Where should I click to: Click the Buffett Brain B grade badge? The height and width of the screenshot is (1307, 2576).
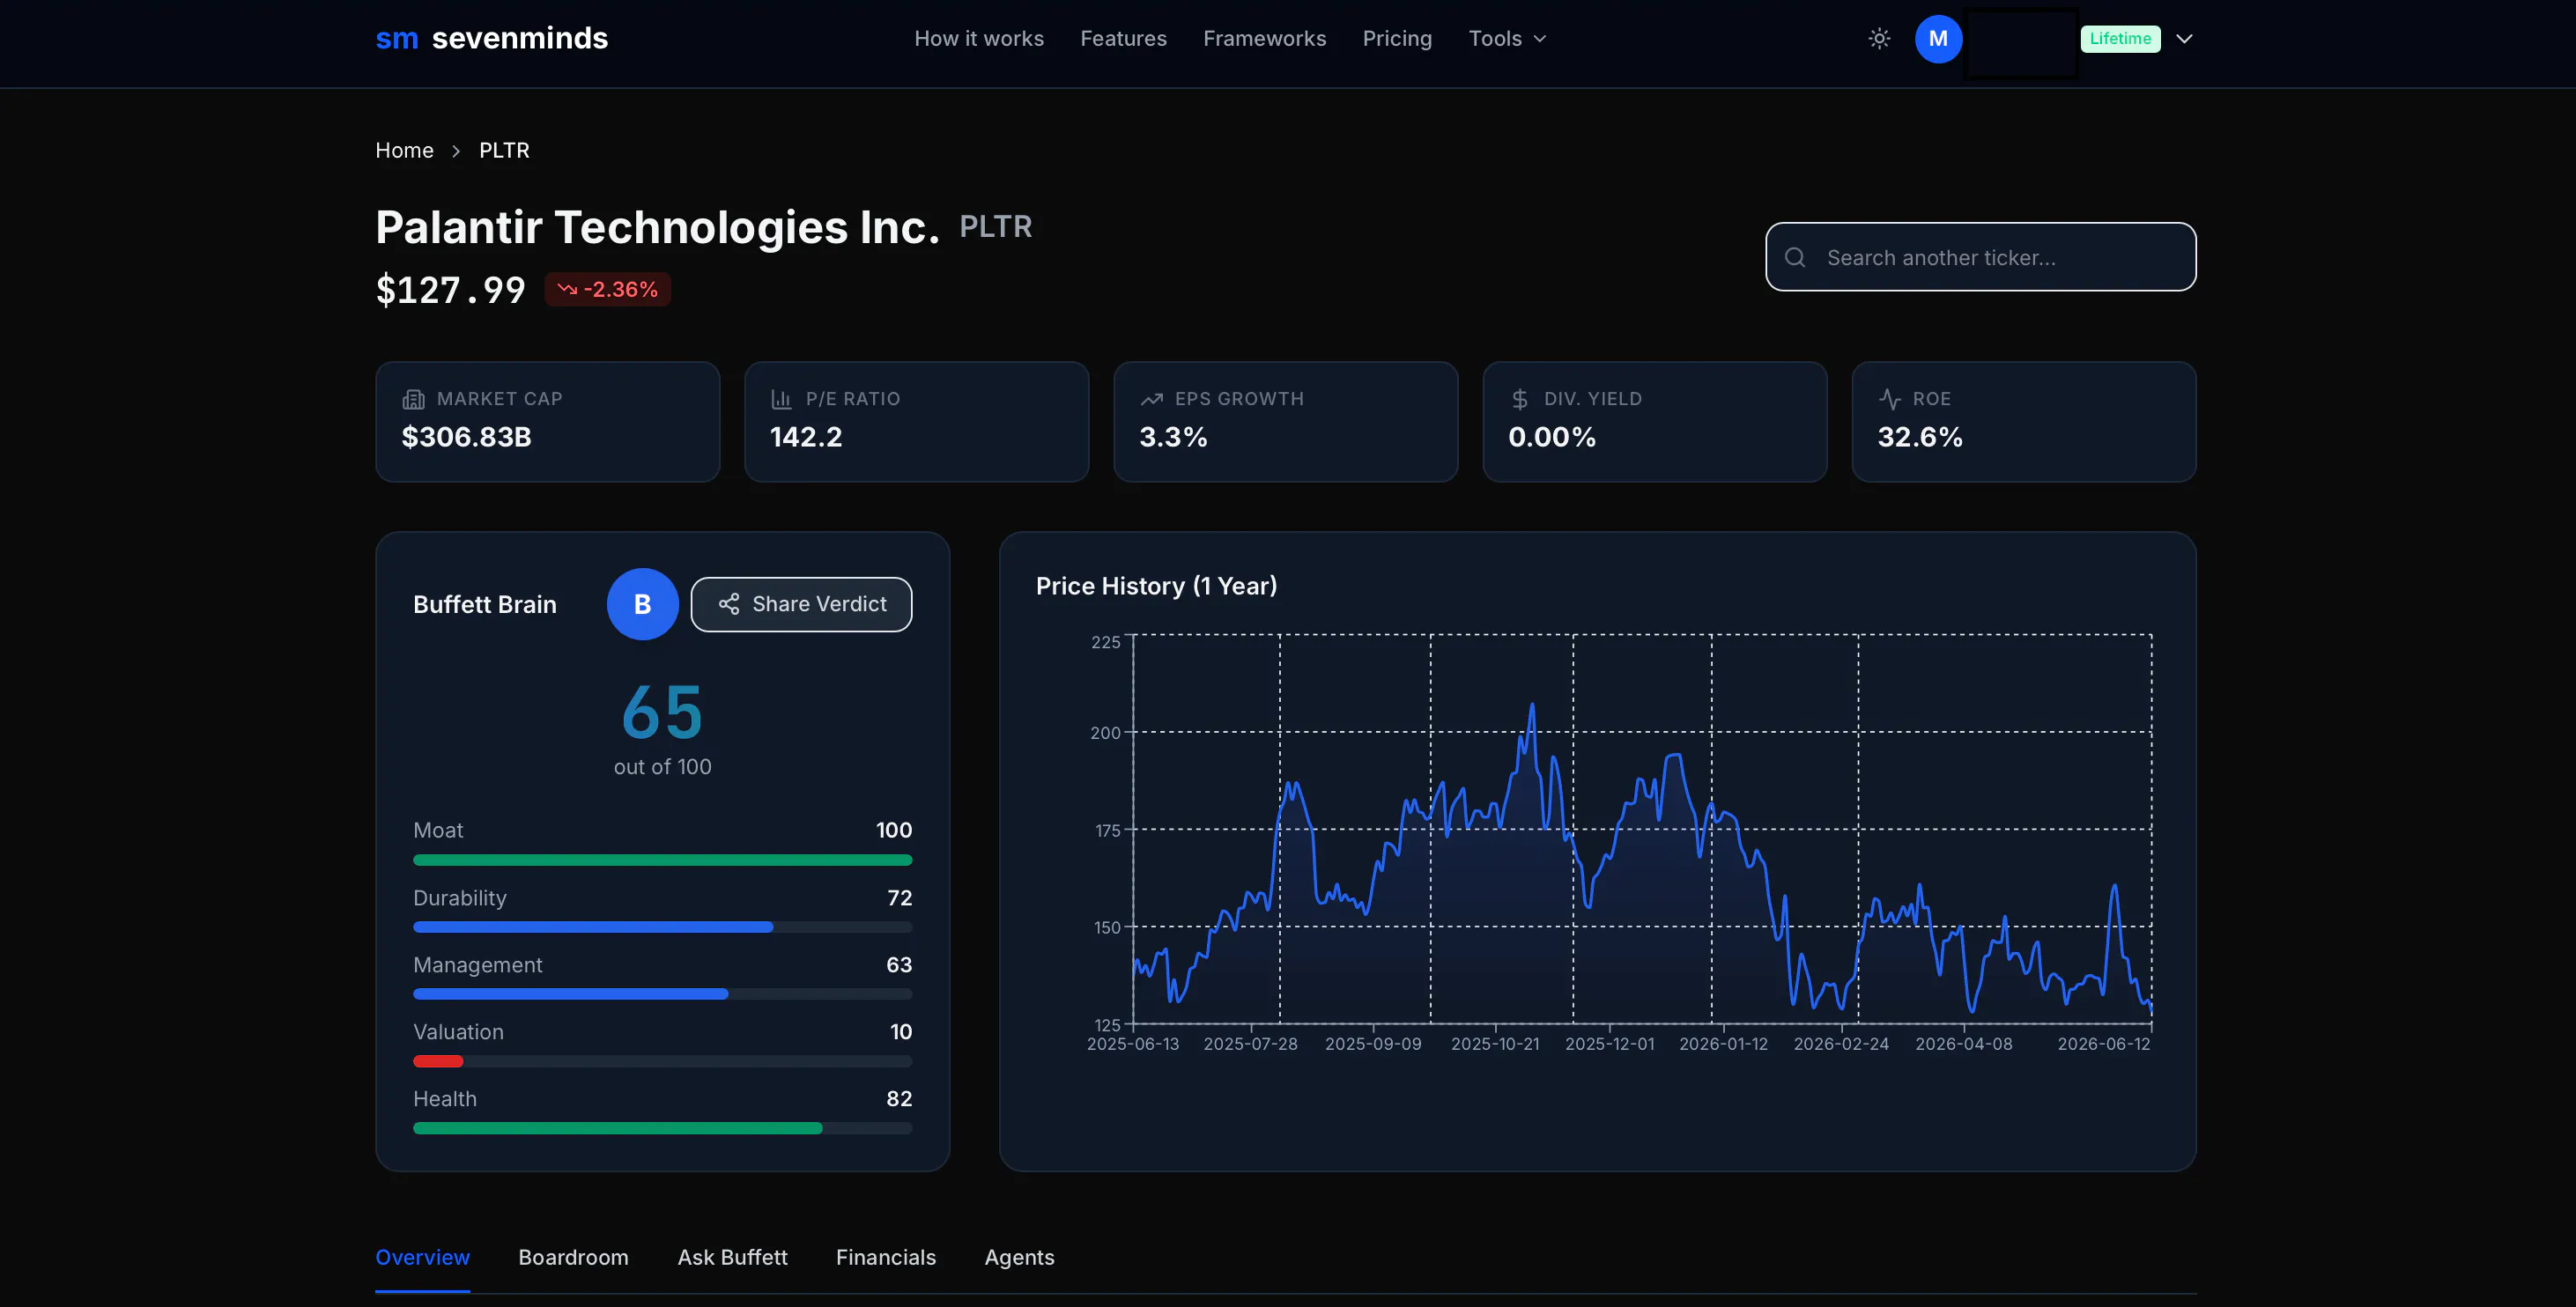[x=642, y=604]
